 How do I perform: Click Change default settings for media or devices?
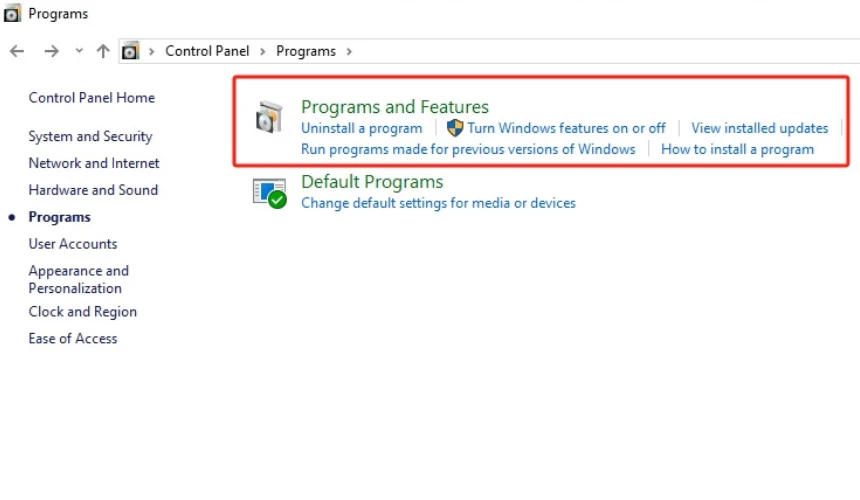[438, 203]
